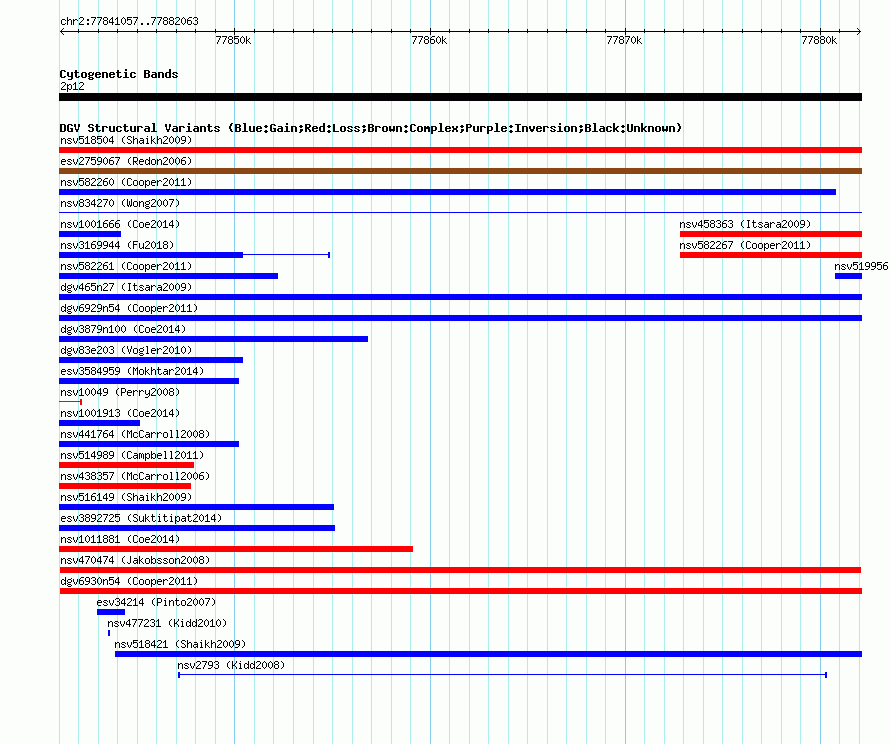Click dgv6930n54 (Cooper2011) label

129,581
